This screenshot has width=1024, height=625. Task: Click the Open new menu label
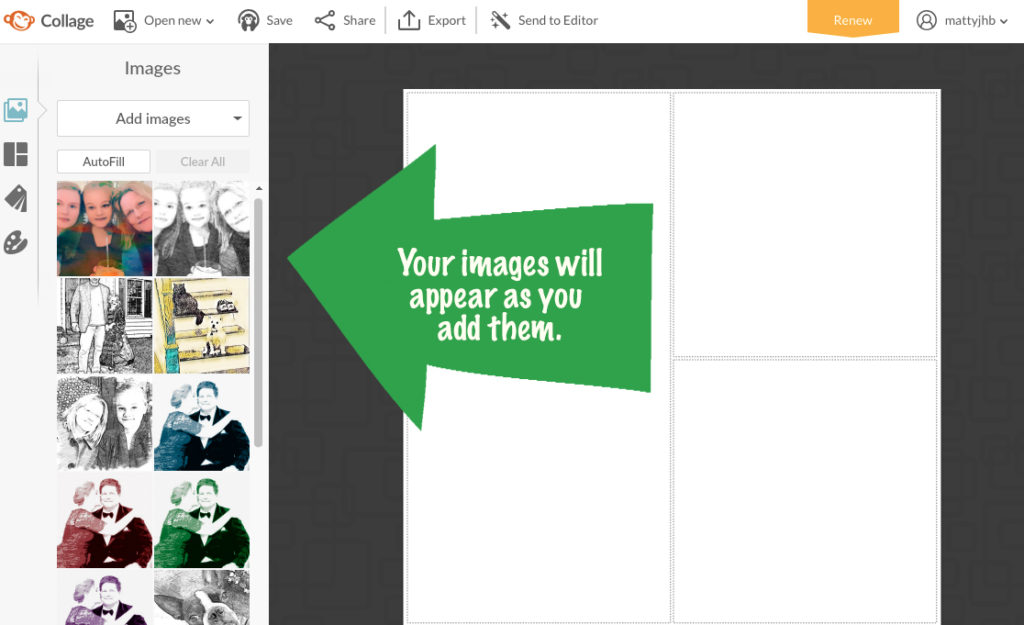(172, 20)
